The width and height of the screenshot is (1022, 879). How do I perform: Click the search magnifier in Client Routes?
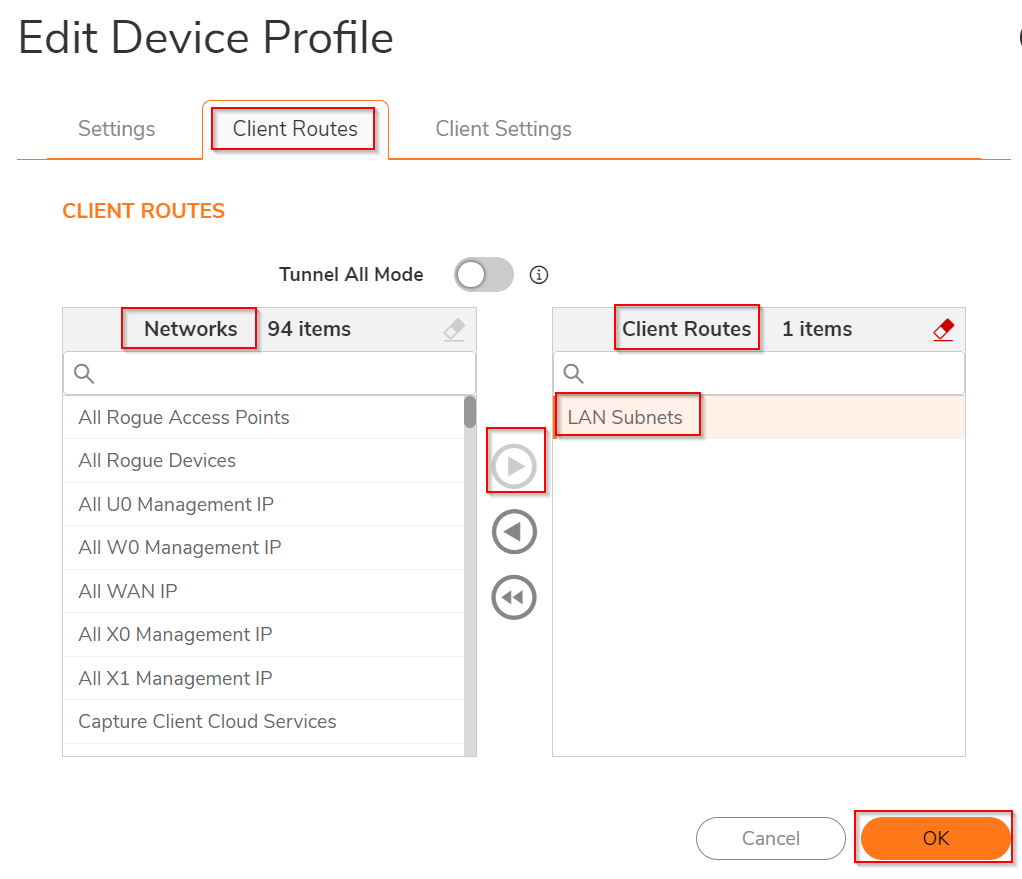click(574, 374)
